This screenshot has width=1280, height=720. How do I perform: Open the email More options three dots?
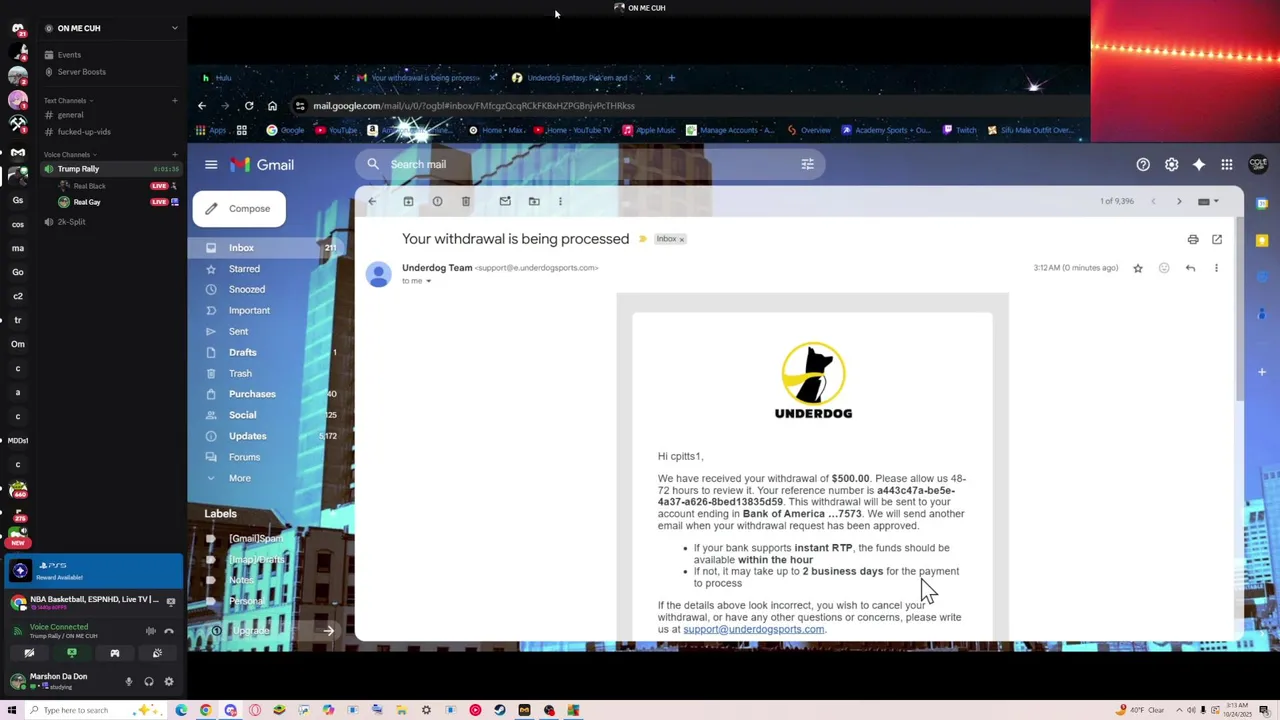click(1216, 268)
